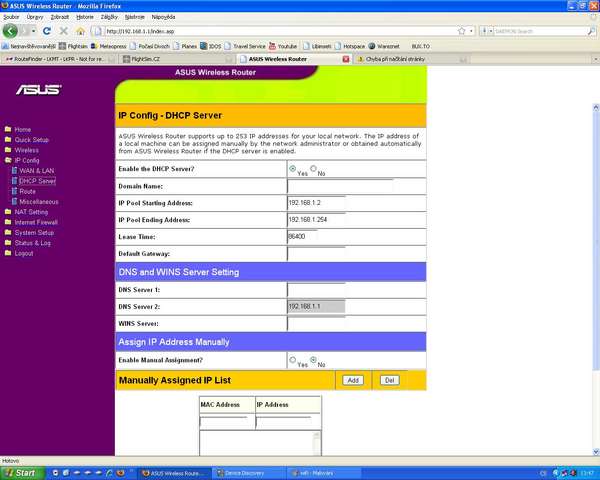Open the Záložky menu

pyautogui.click(x=109, y=17)
